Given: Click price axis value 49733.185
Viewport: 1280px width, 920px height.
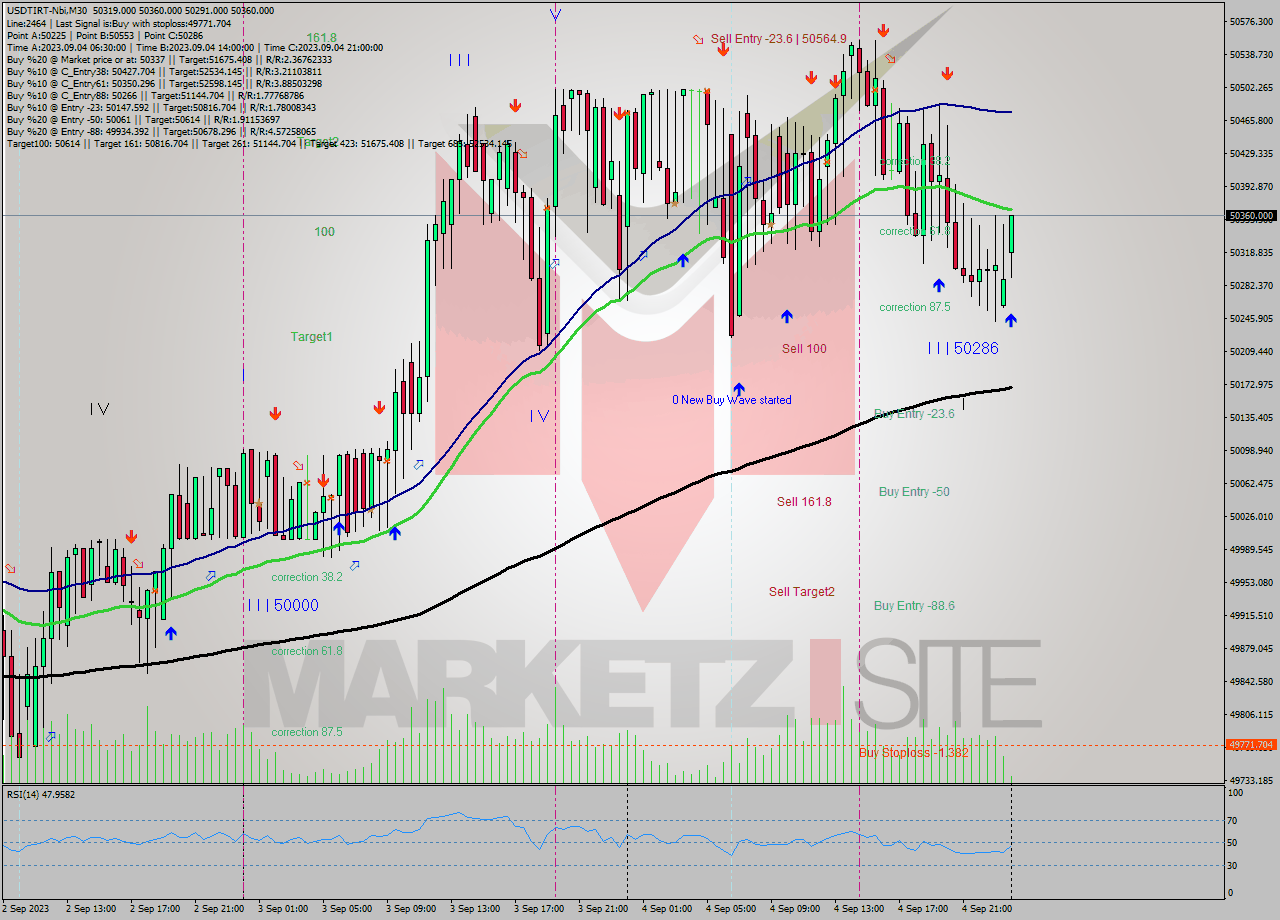Looking at the screenshot, I should point(1251,780).
